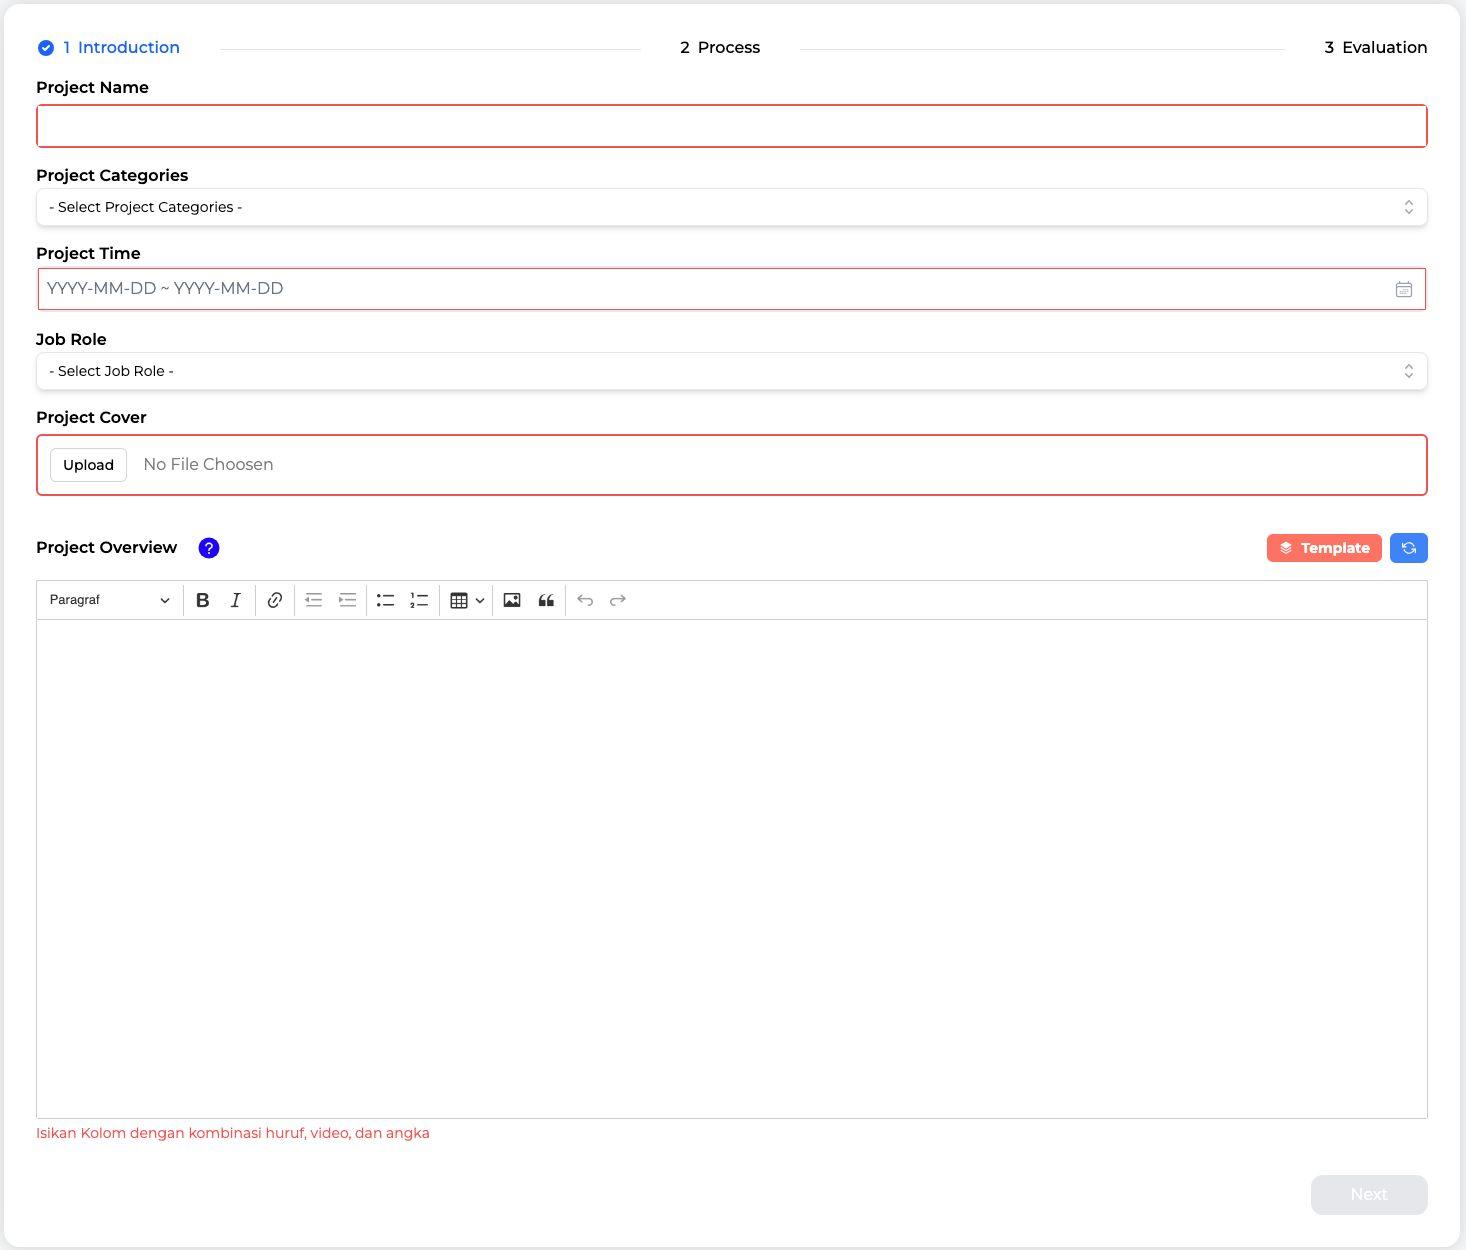Open the Select Job Role dropdown
The width and height of the screenshot is (1466, 1250).
(731, 371)
